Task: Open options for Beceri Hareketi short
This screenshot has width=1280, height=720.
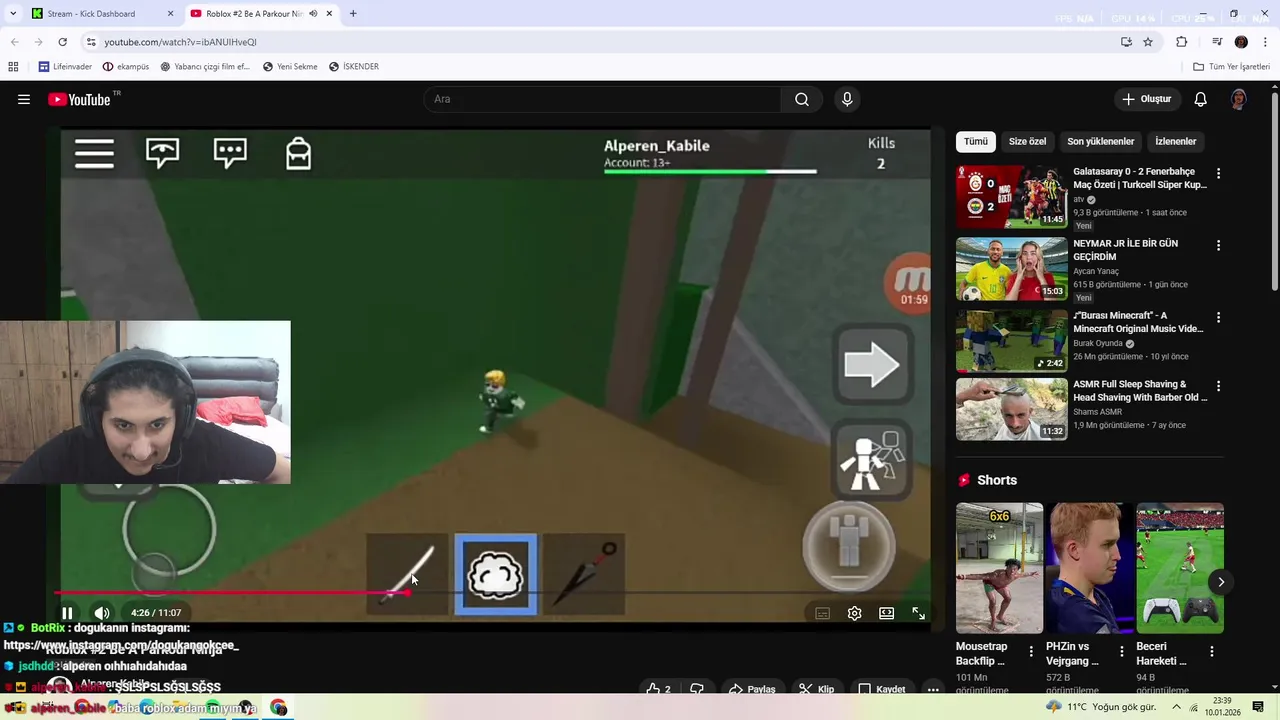Action: pyautogui.click(x=1211, y=651)
